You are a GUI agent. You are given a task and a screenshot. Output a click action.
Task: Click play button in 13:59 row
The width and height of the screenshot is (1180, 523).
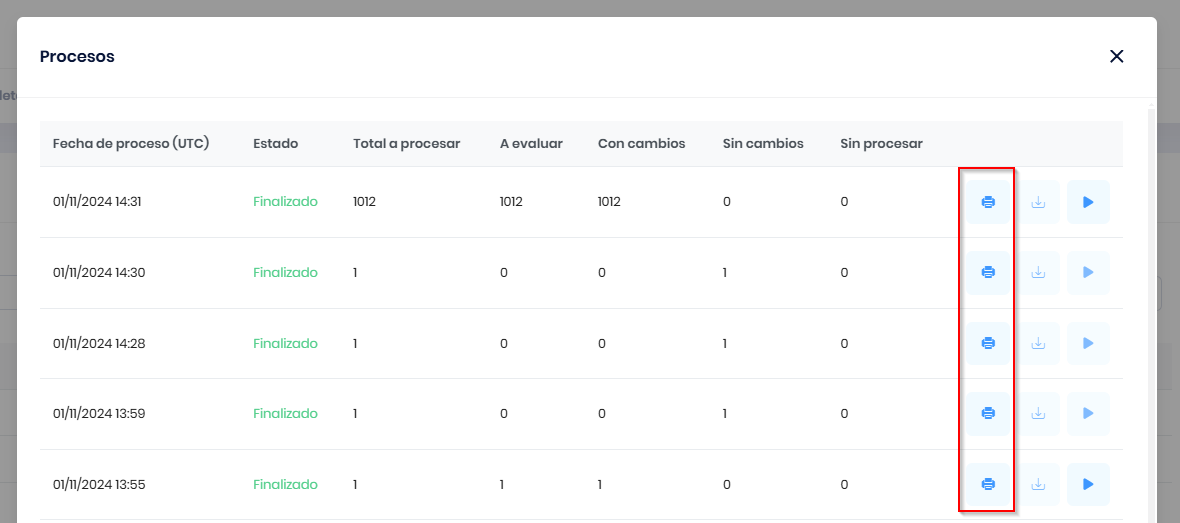coord(1088,413)
